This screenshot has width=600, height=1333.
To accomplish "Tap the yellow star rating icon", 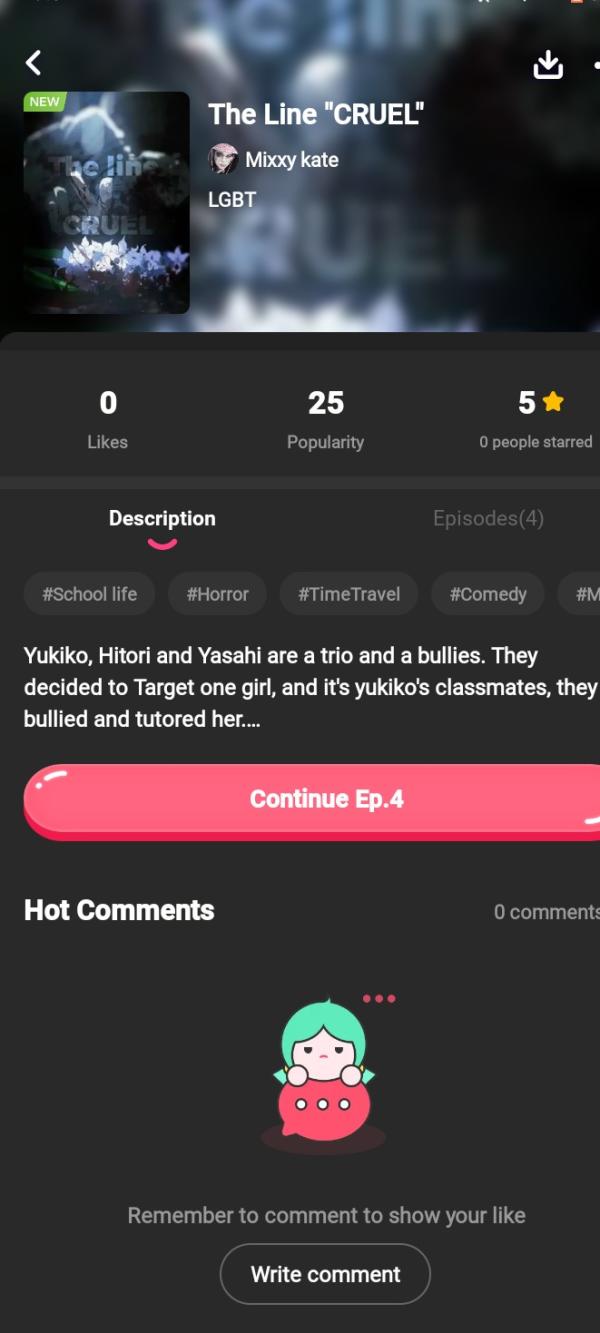I will coord(553,402).
